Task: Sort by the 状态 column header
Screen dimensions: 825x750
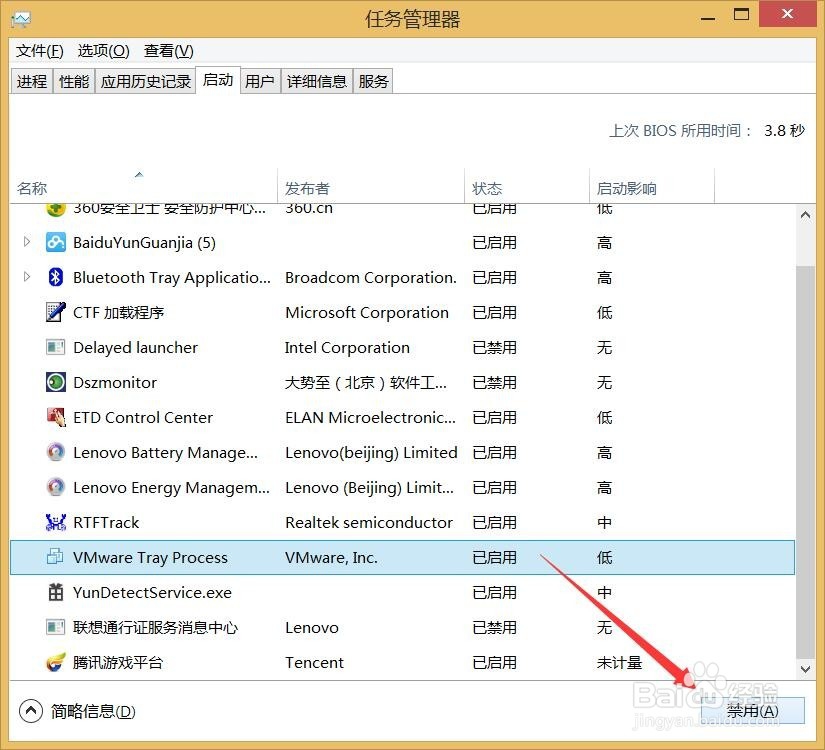Action: [x=527, y=188]
